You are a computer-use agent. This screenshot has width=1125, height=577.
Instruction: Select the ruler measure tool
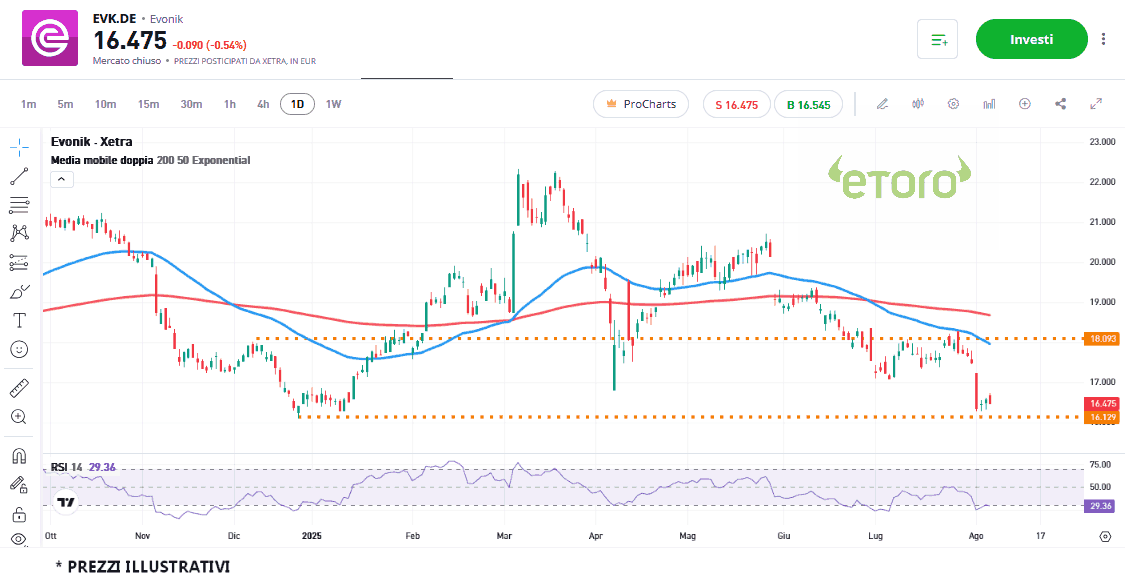click(19, 388)
